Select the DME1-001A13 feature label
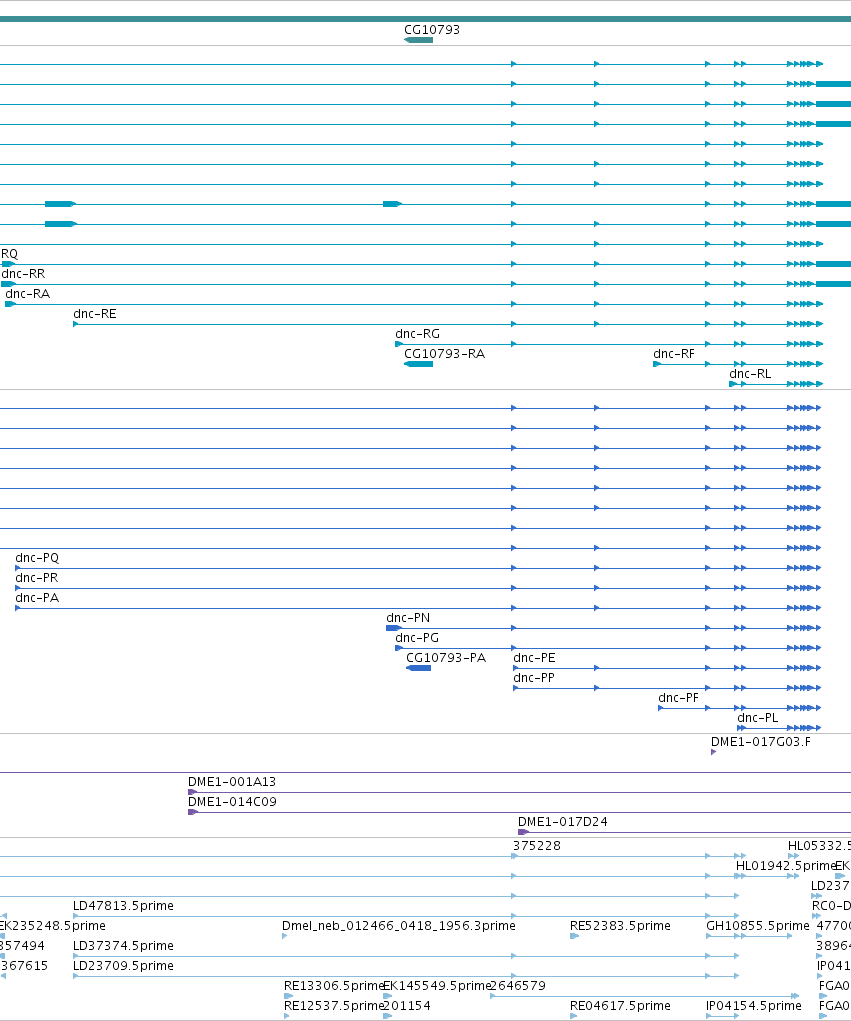Viewport: 851px width, 1021px height. (232, 782)
